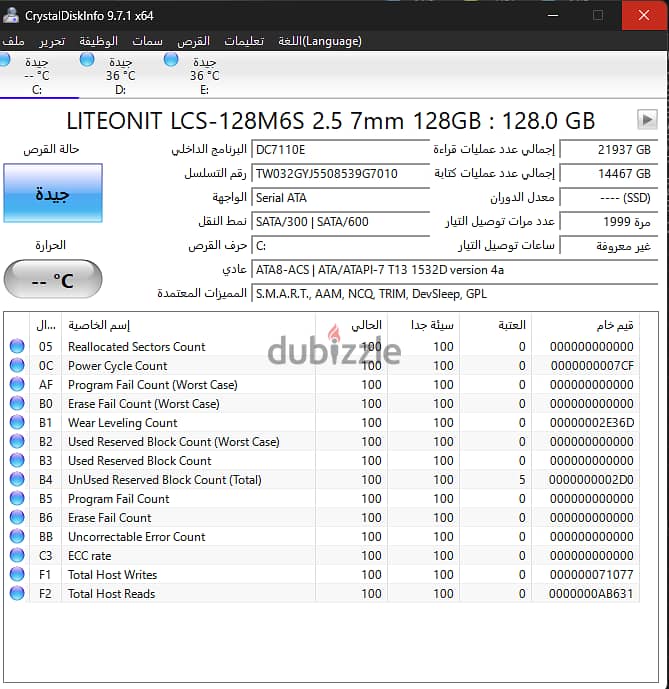Open the اللغة (Language) menu
The height and width of the screenshot is (689, 669).
(320, 41)
